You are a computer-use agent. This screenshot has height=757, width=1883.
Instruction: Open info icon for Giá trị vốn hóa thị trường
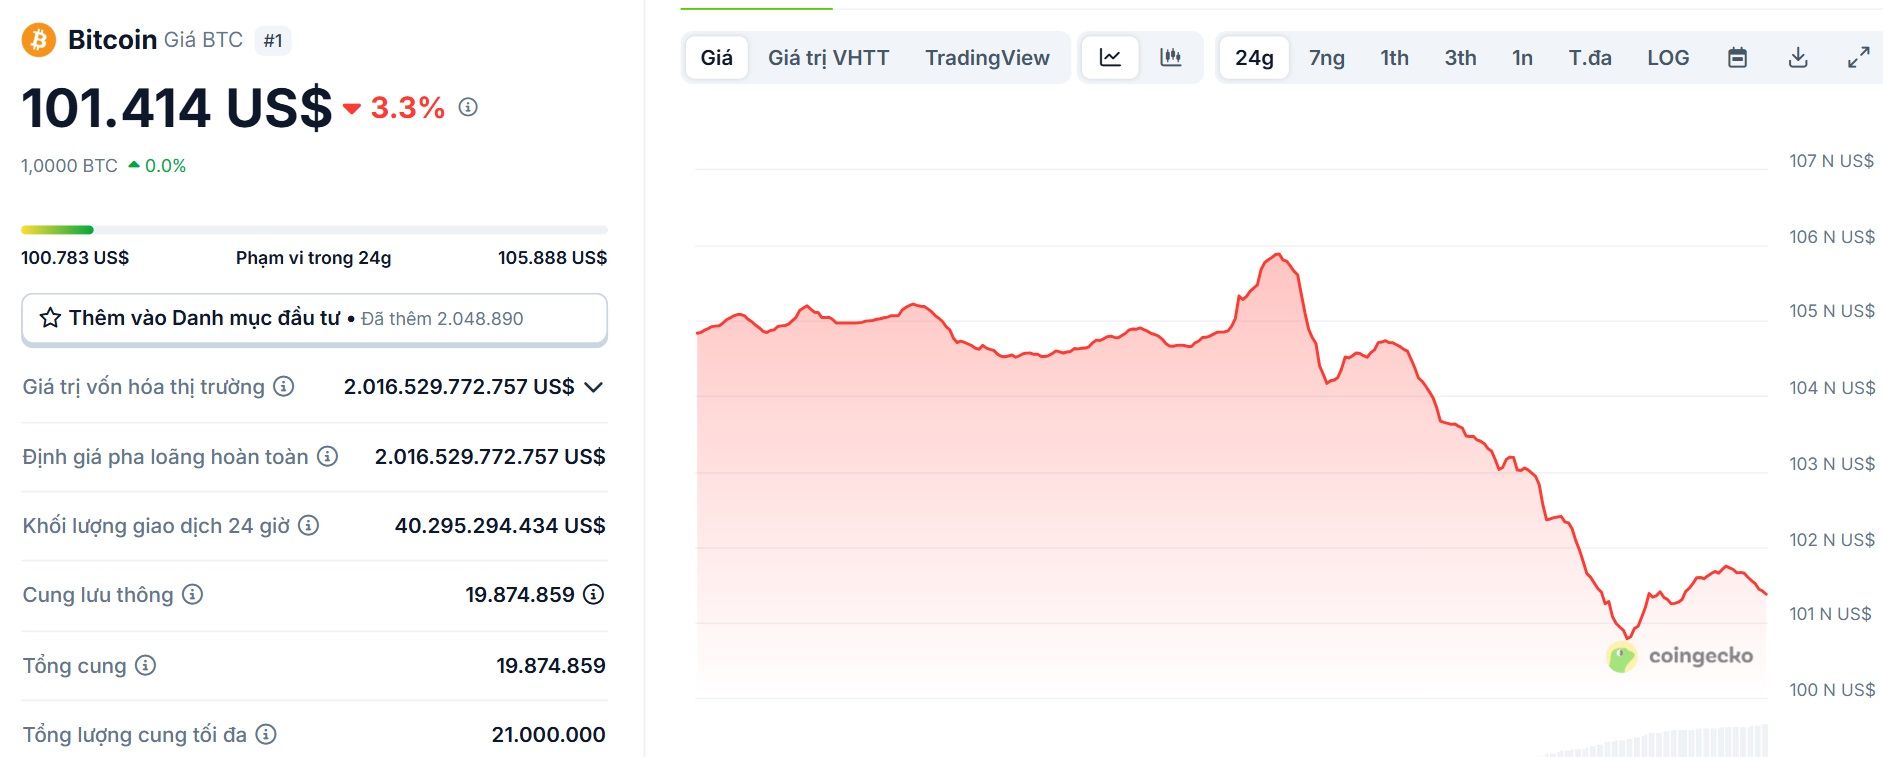click(x=284, y=386)
